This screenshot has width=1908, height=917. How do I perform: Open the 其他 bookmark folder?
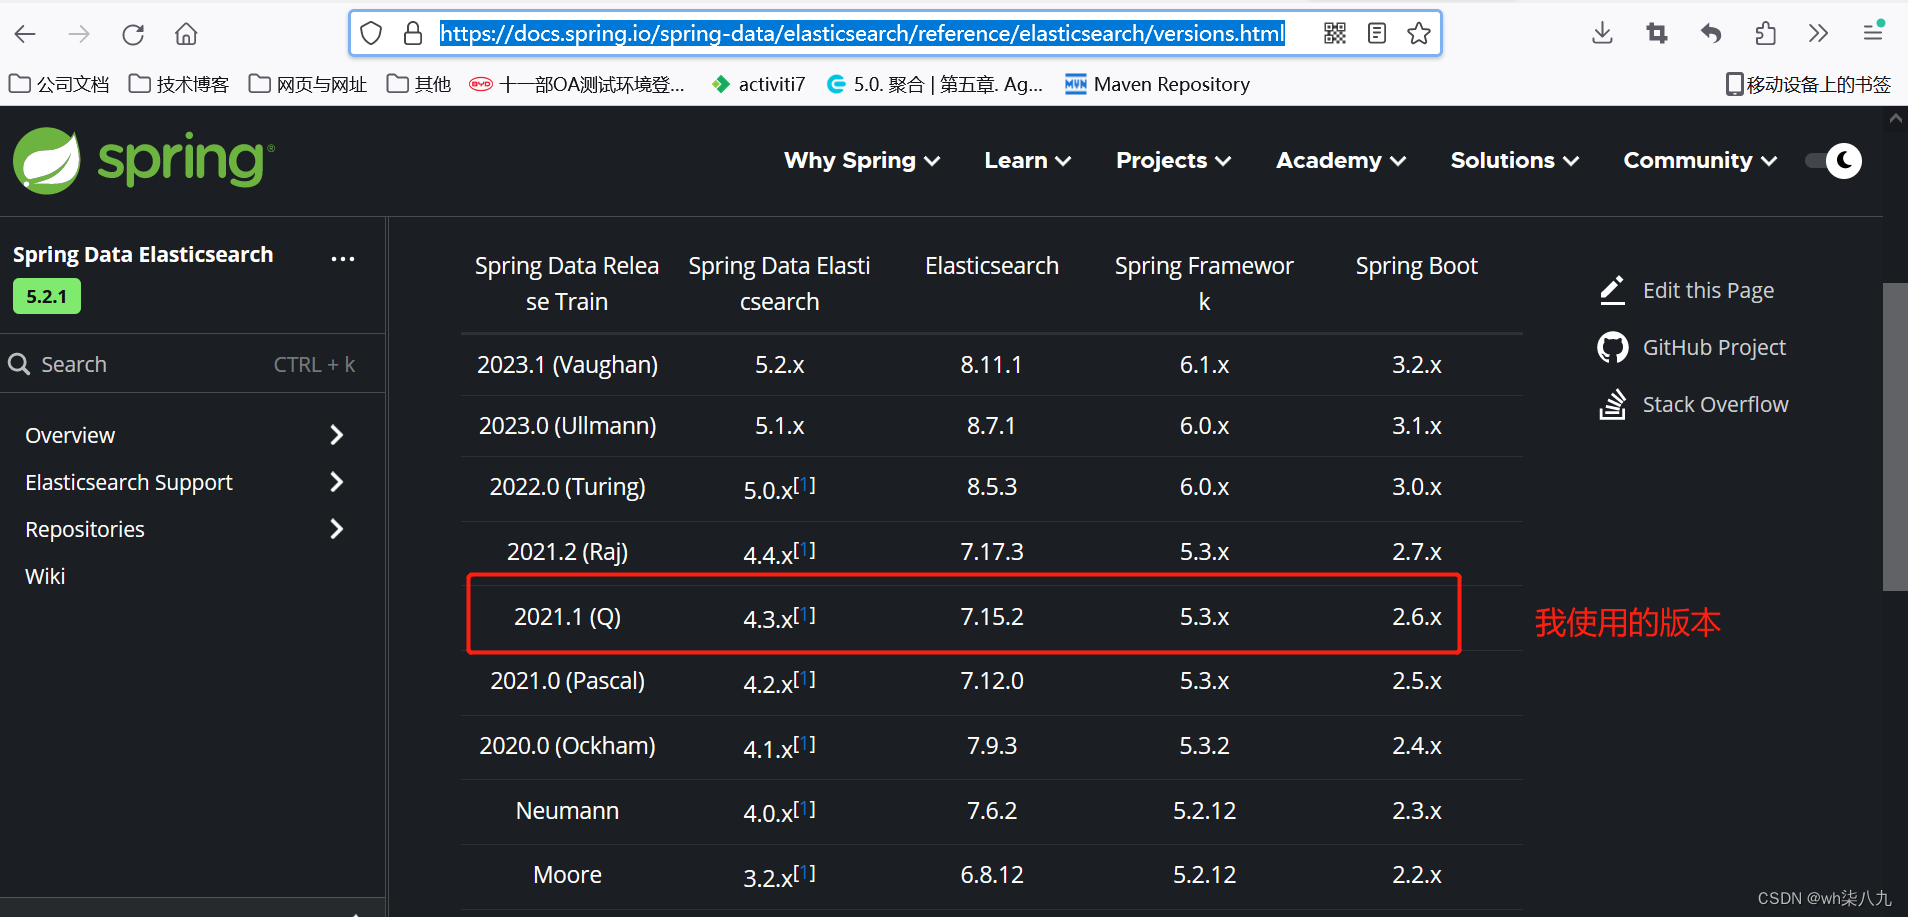pos(419,84)
